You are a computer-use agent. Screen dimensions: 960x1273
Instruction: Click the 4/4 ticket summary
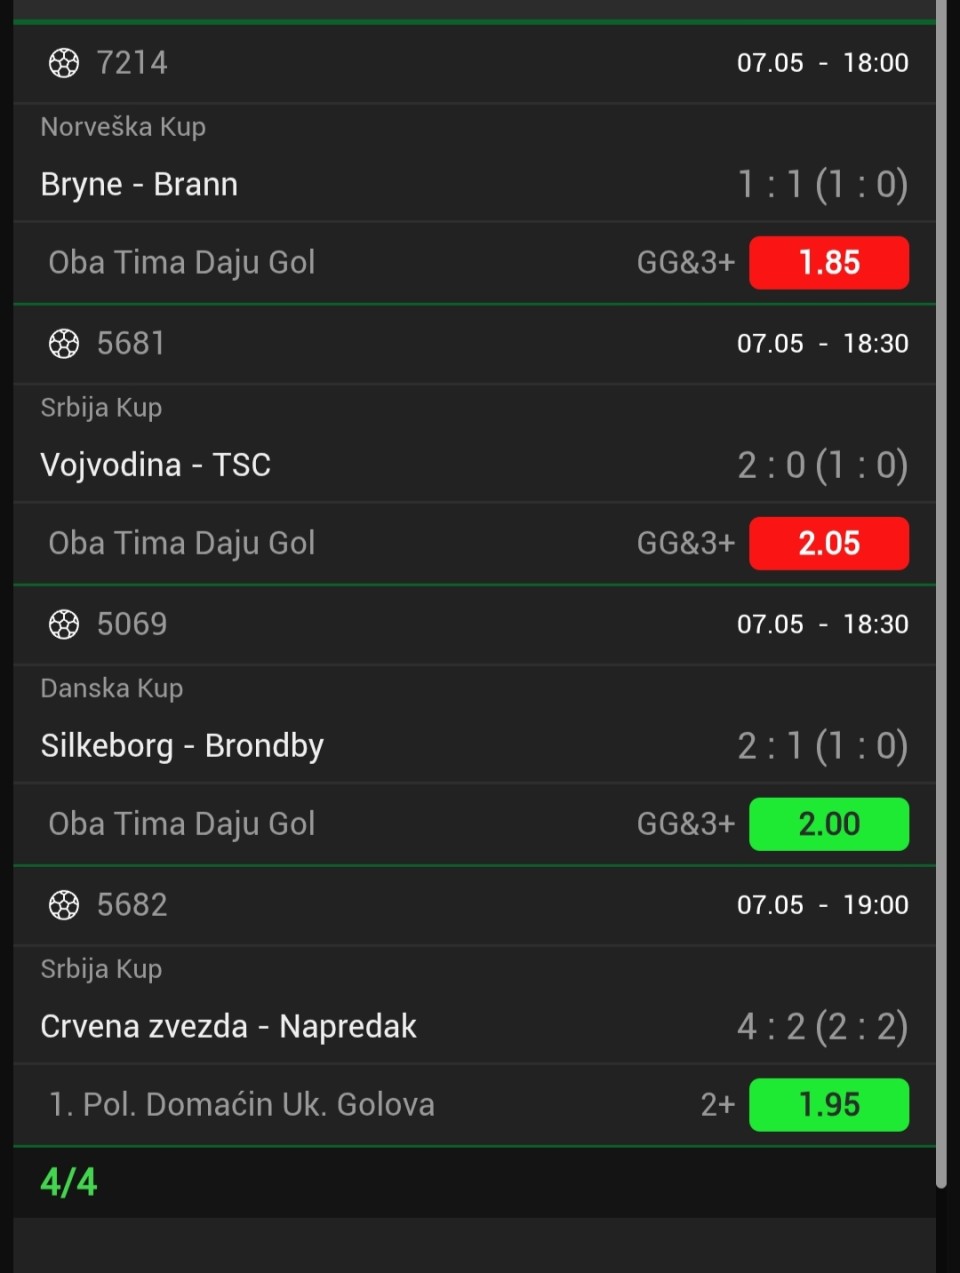(x=69, y=1182)
